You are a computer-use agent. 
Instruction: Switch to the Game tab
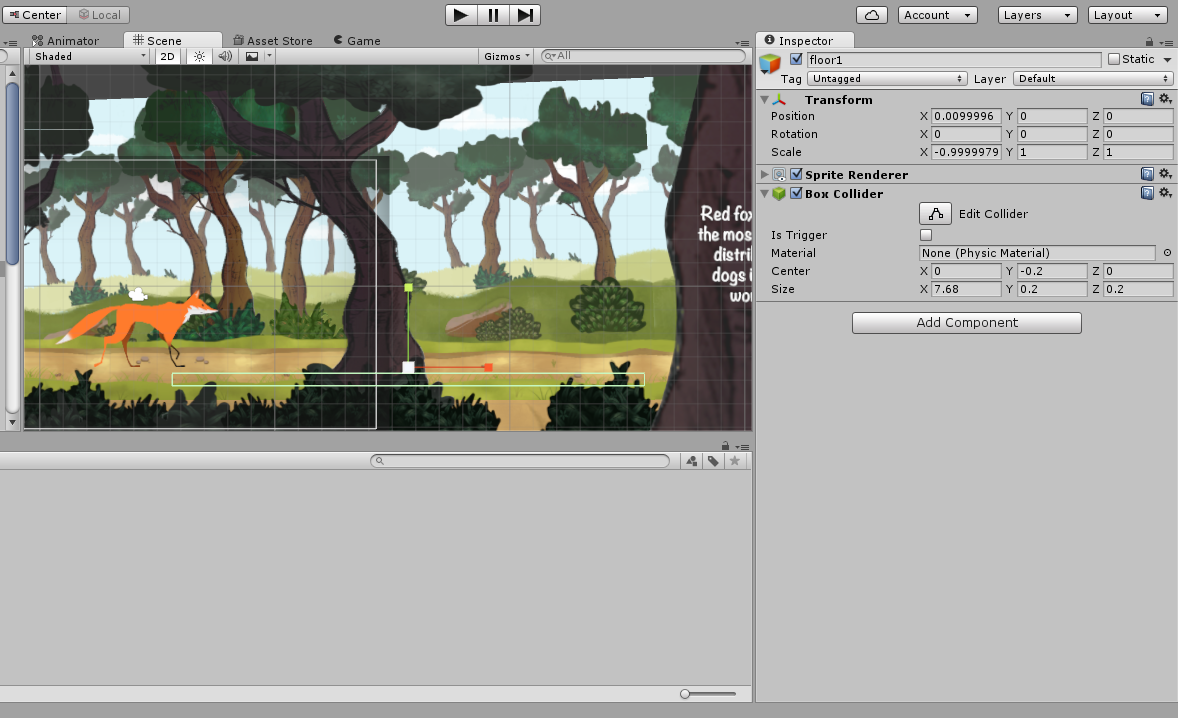pos(357,40)
